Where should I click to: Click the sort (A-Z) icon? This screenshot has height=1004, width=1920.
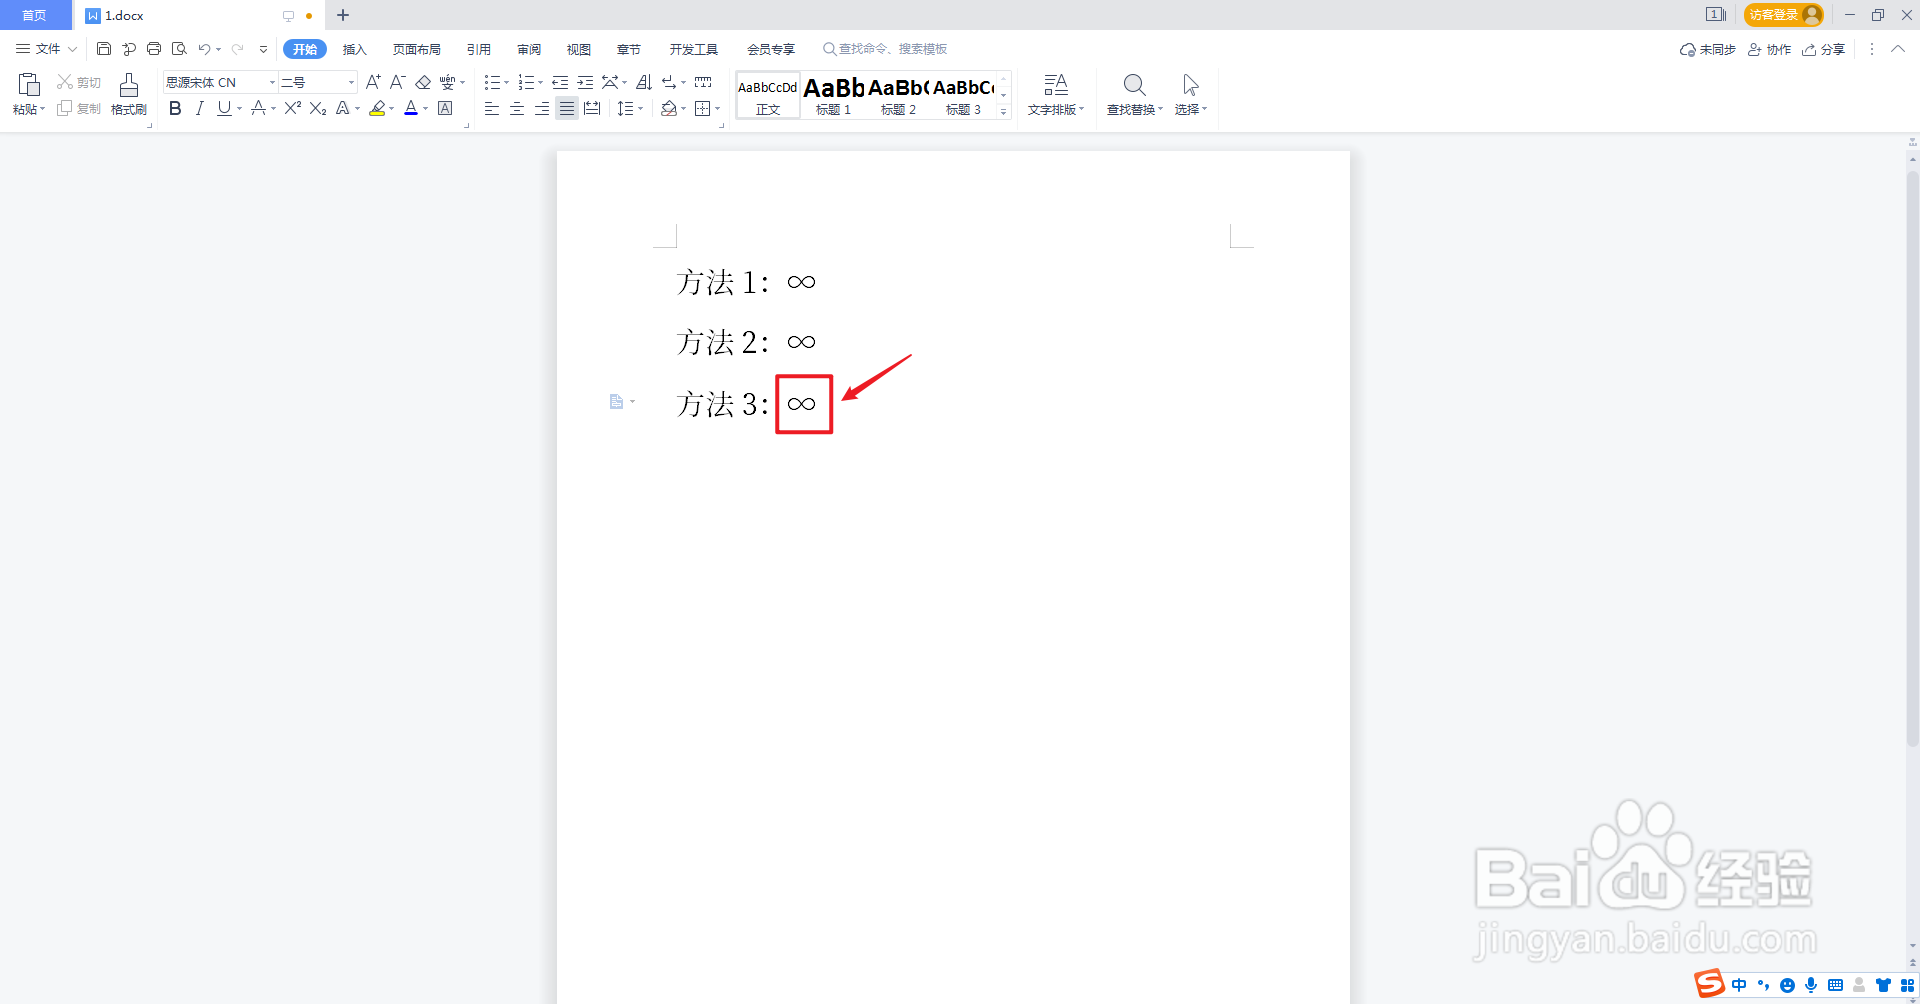(x=644, y=82)
